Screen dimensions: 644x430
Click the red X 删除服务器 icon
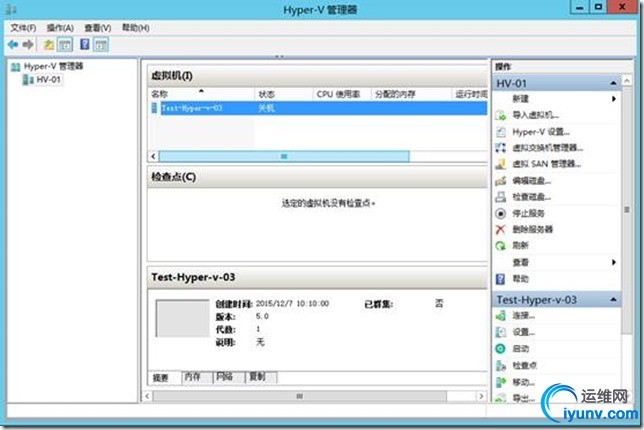pyautogui.click(x=501, y=230)
